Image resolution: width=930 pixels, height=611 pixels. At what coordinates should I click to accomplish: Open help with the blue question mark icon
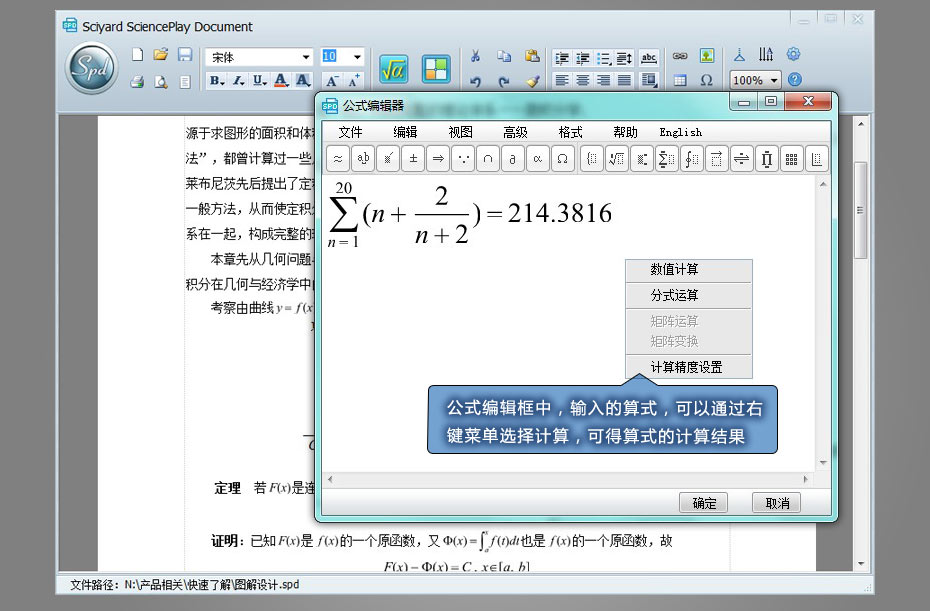click(795, 79)
